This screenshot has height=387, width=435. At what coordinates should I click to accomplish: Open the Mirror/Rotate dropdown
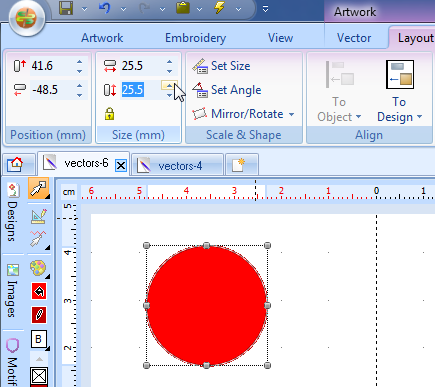(x=243, y=114)
